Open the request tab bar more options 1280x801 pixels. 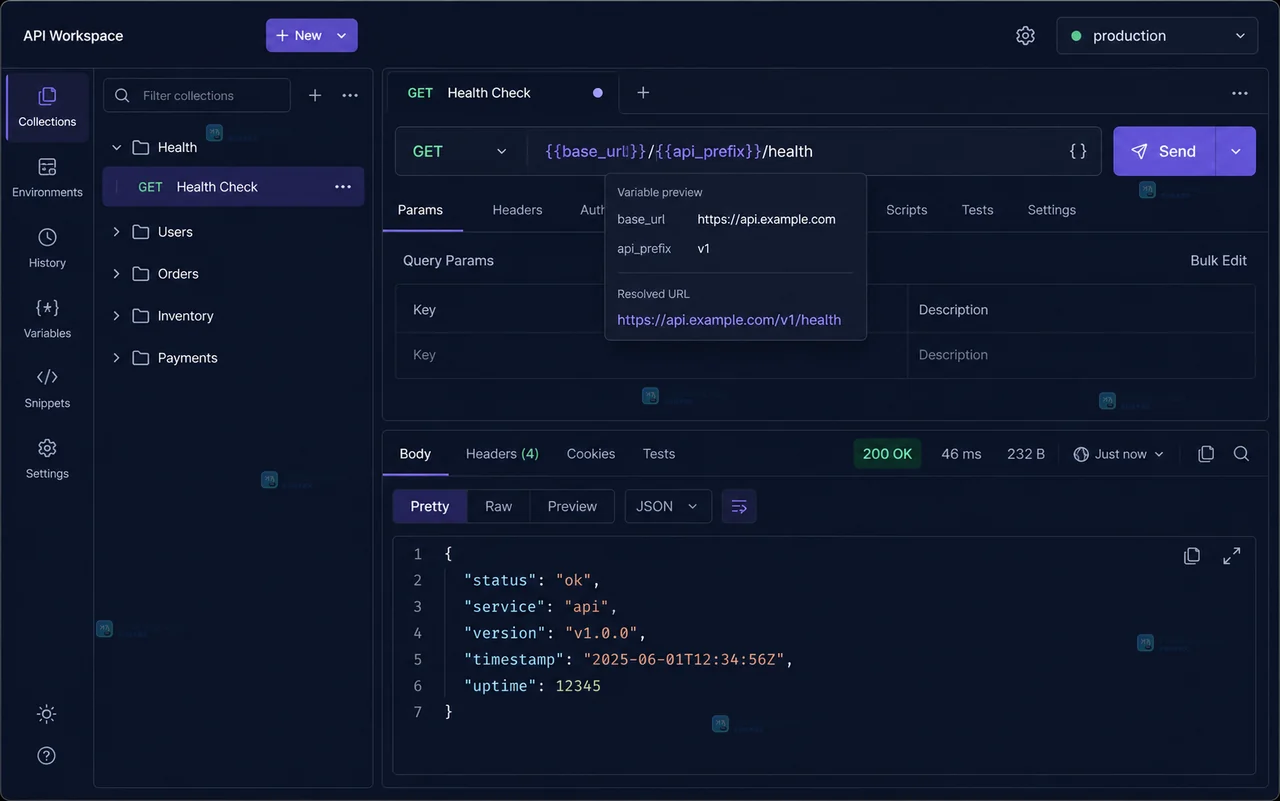[1240, 93]
